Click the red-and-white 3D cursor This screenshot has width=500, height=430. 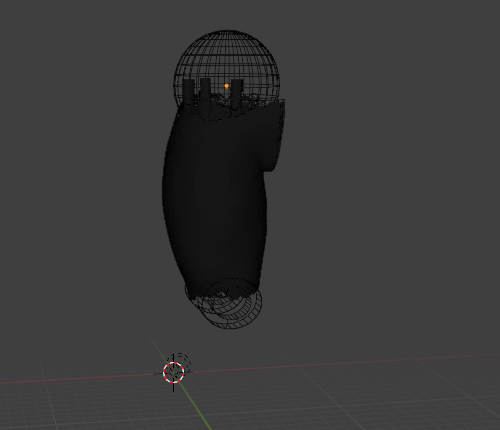click(x=174, y=372)
